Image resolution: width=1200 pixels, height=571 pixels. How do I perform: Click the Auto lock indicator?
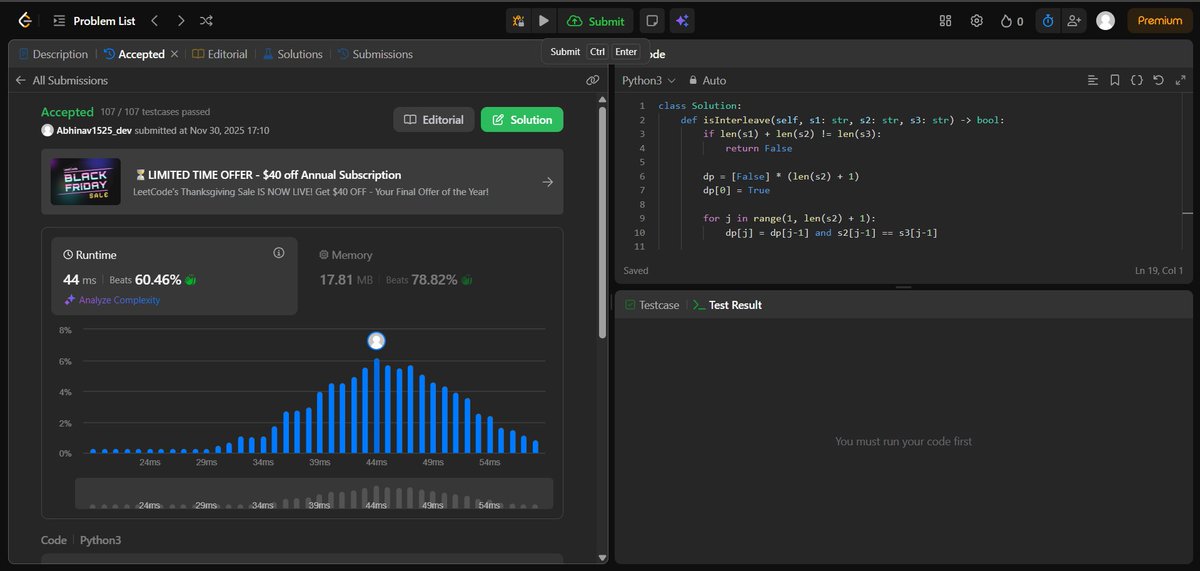click(x=707, y=80)
